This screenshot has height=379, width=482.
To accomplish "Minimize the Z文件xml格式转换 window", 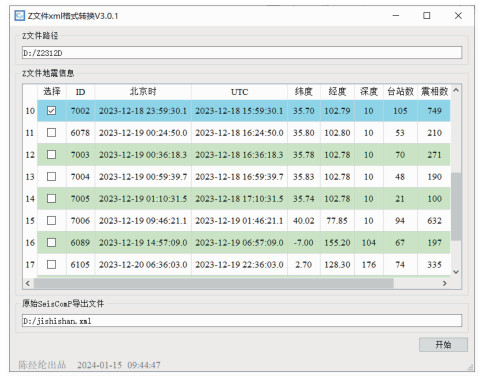I will [x=396, y=16].
